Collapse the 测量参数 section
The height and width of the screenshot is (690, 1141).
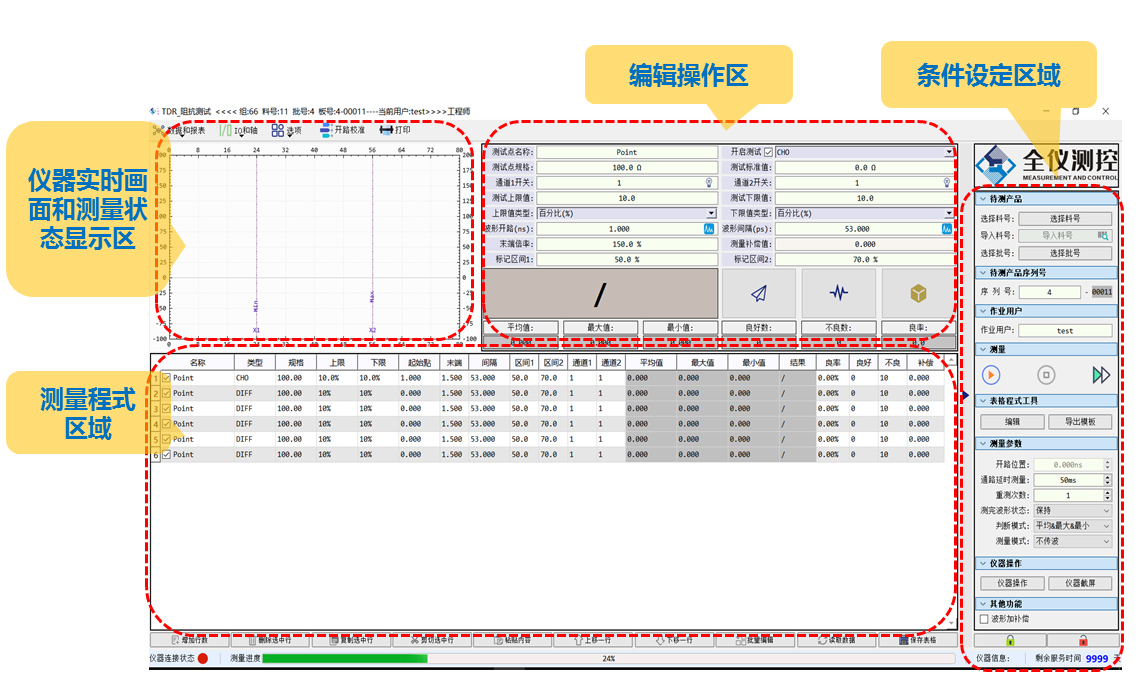[x=982, y=443]
